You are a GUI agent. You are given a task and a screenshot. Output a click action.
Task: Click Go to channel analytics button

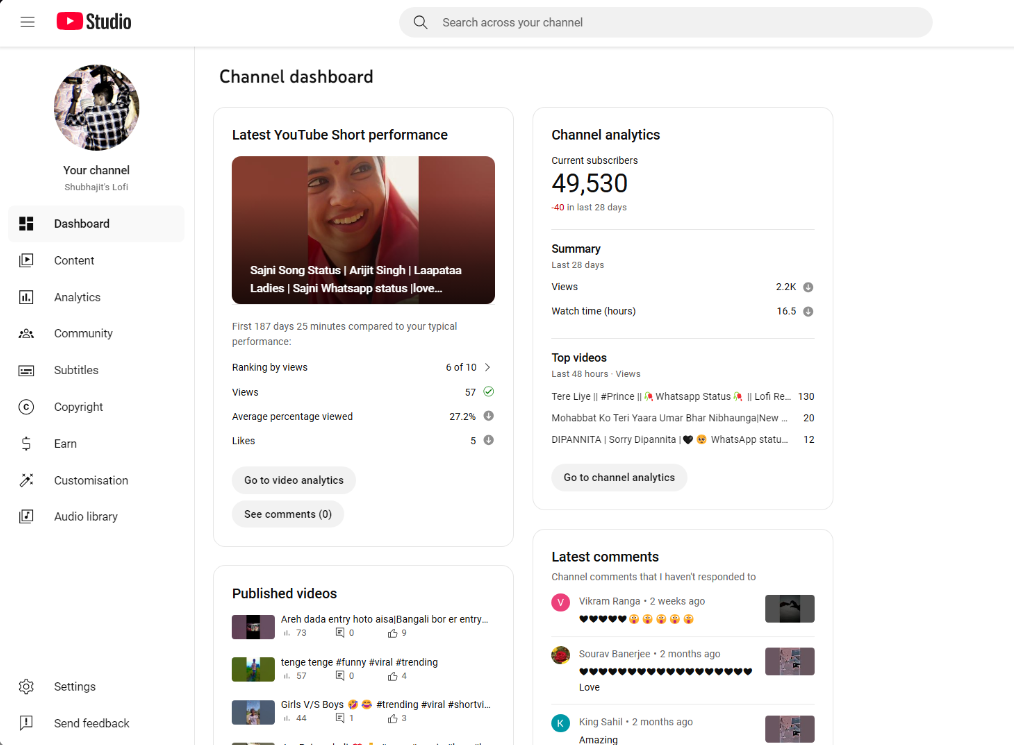[x=619, y=477]
